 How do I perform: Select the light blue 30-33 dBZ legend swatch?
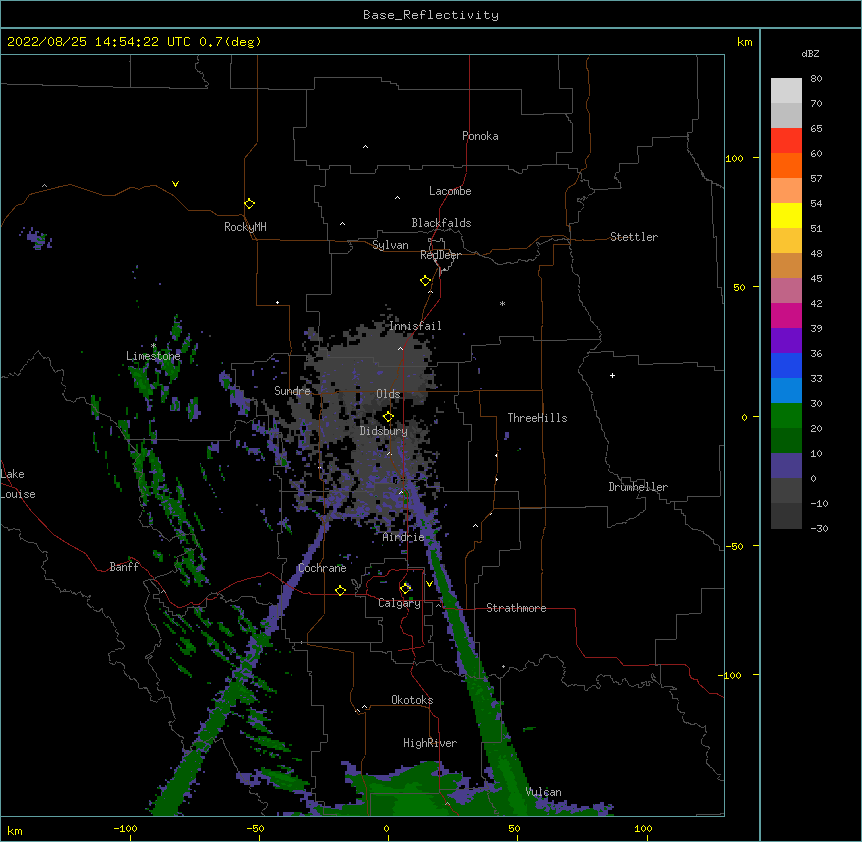click(x=786, y=391)
